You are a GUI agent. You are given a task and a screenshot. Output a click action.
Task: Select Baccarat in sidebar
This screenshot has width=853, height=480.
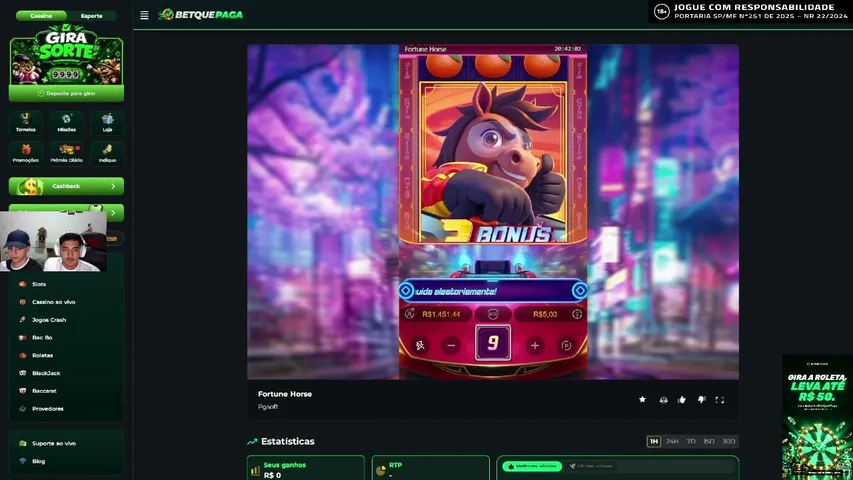click(x=44, y=391)
